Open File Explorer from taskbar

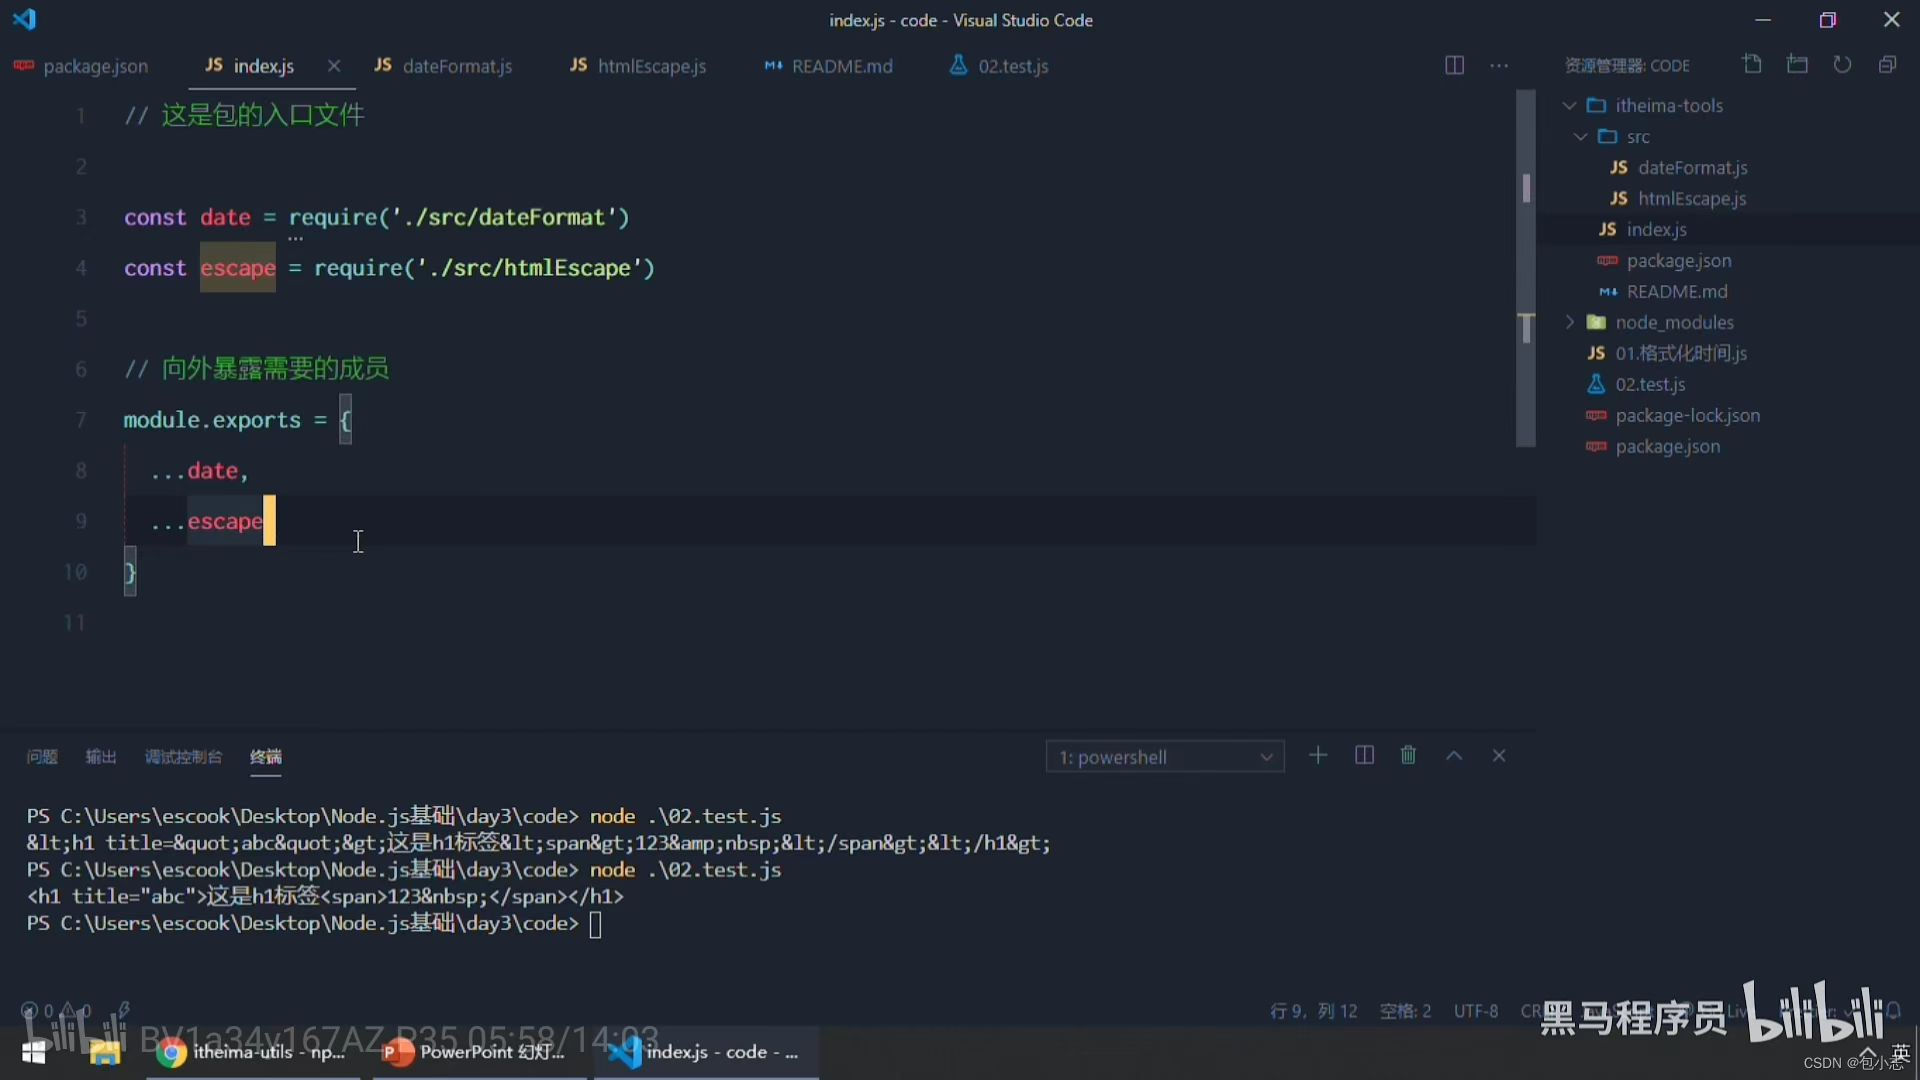[x=104, y=1052]
